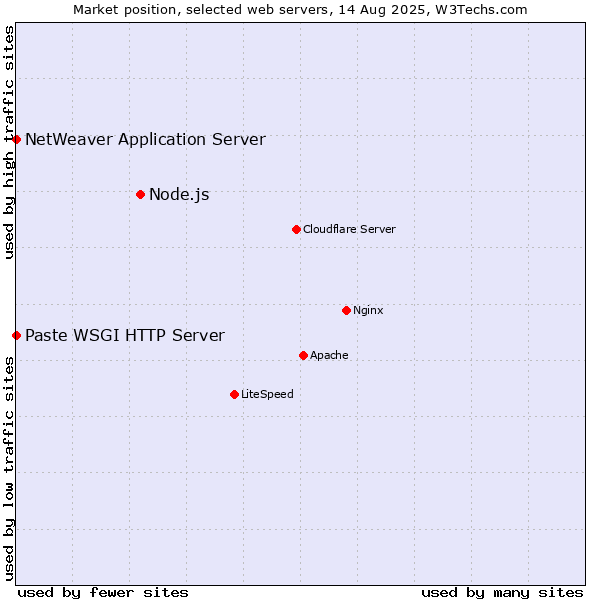Select the 'Apache' label text
Screen dimensions: 600x600
pos(329,355)
